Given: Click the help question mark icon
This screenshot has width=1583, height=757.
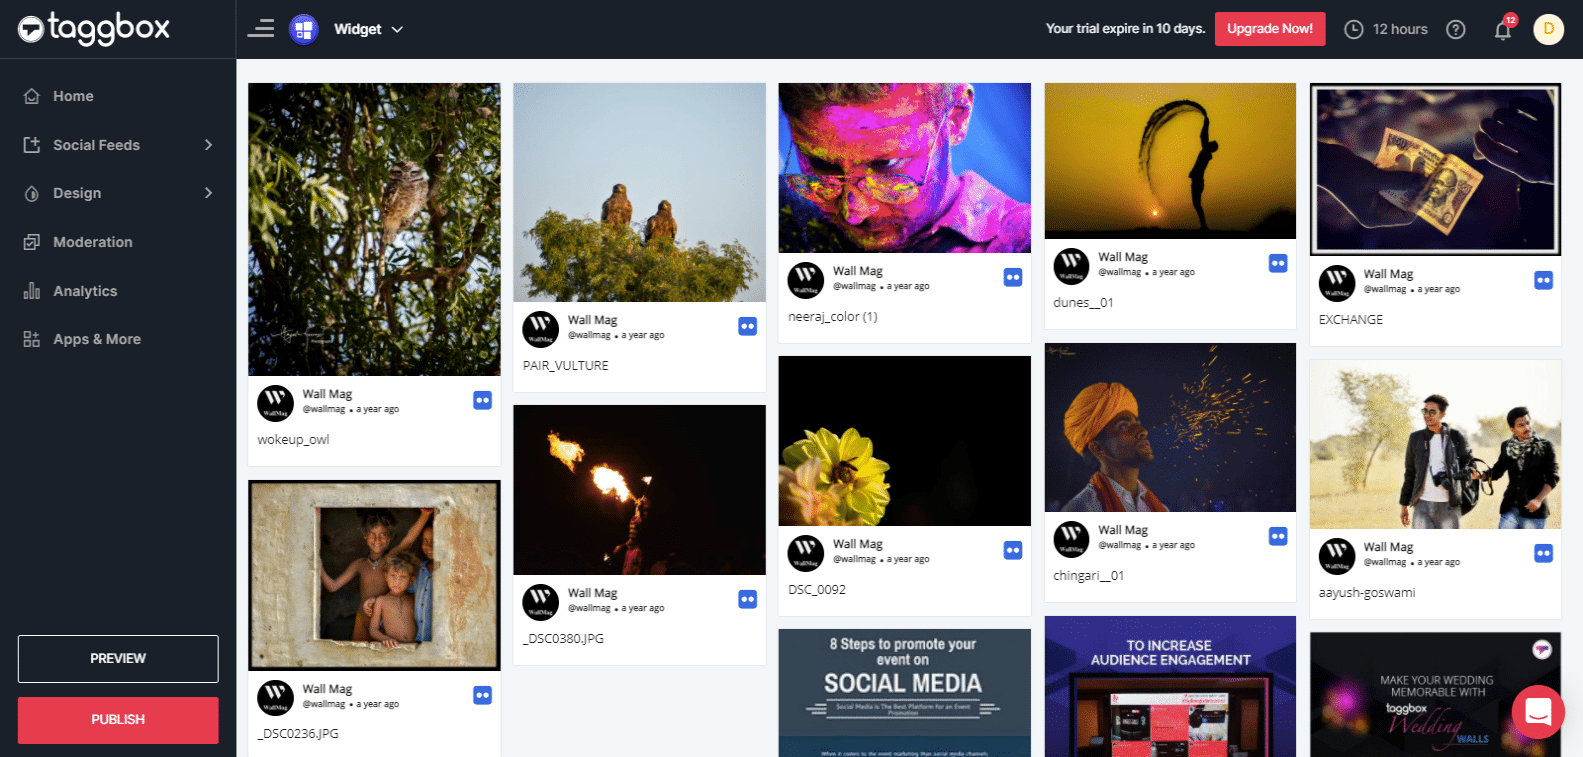Looking at the screenshot, I should [1456, 30].
